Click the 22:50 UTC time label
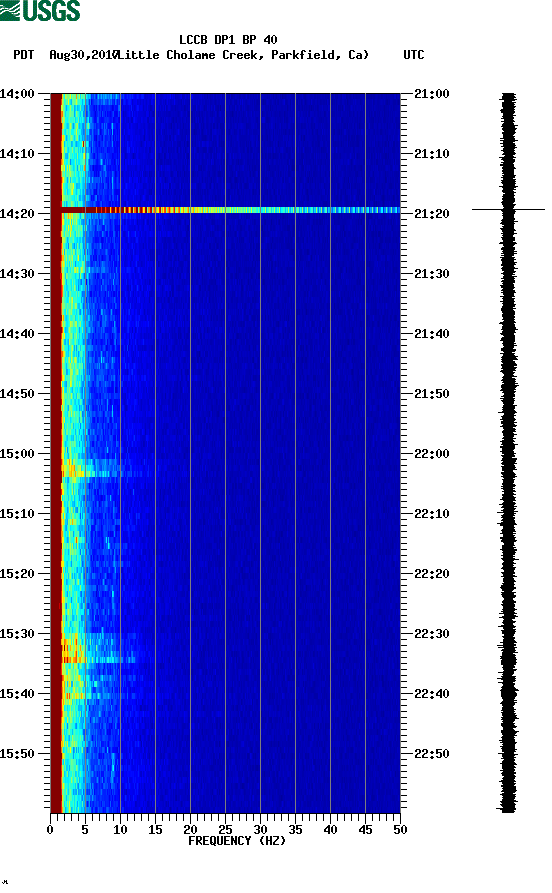 [x=432, y=753]
